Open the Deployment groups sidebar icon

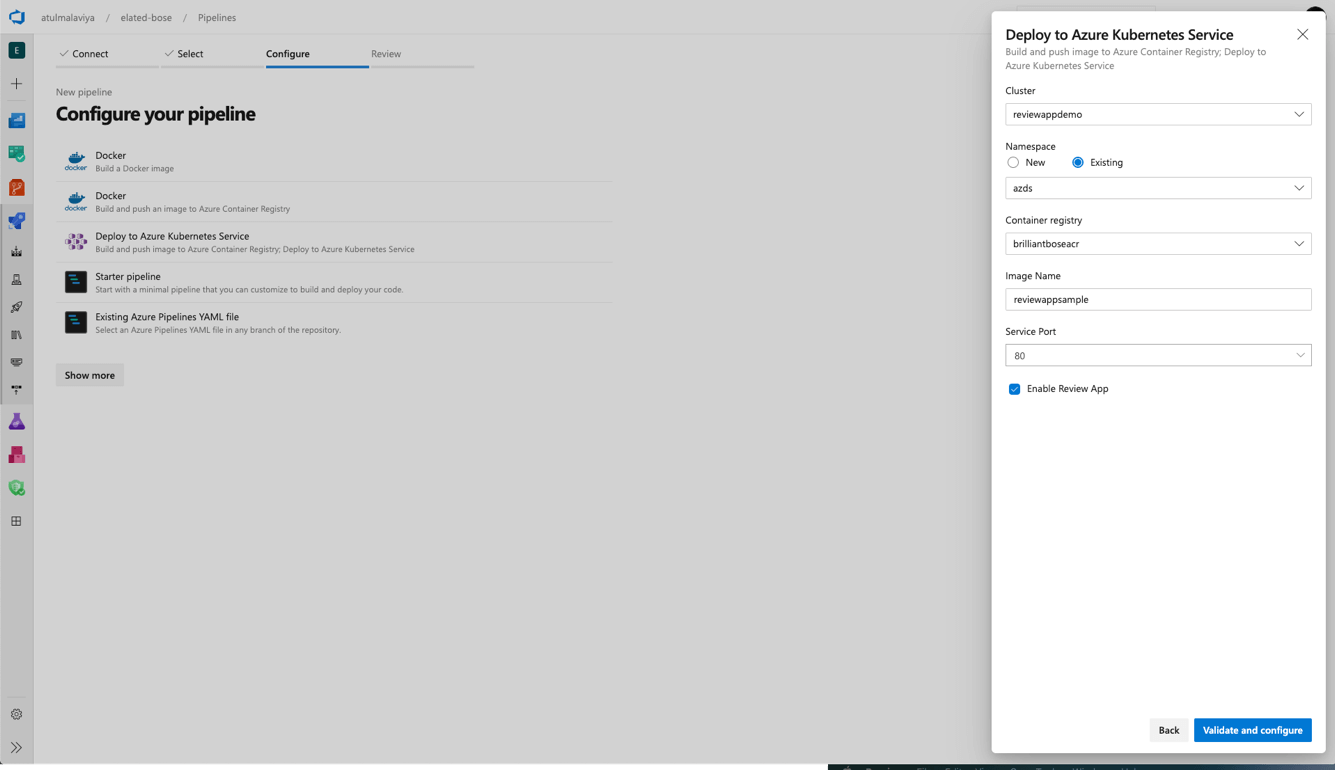17,390
